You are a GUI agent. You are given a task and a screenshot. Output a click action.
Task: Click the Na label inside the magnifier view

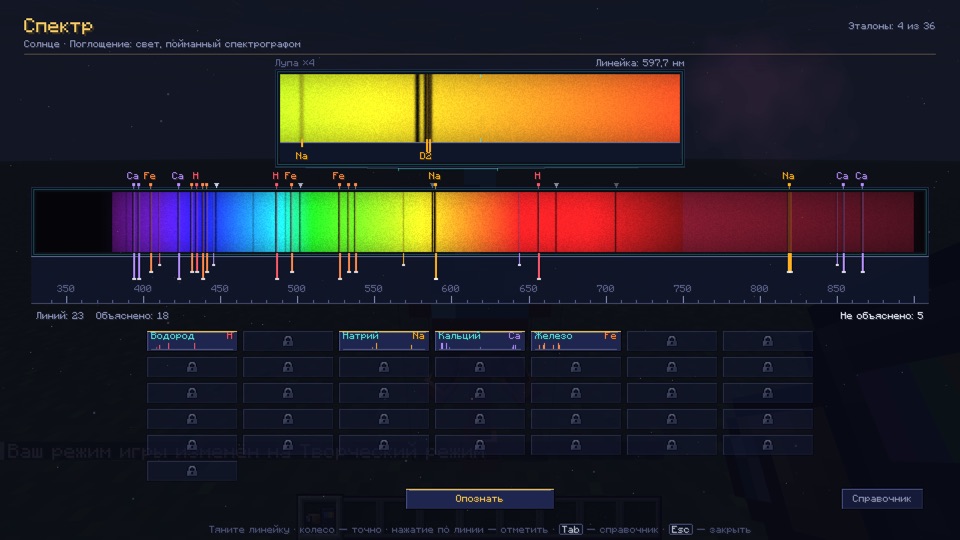click(301, 156)
